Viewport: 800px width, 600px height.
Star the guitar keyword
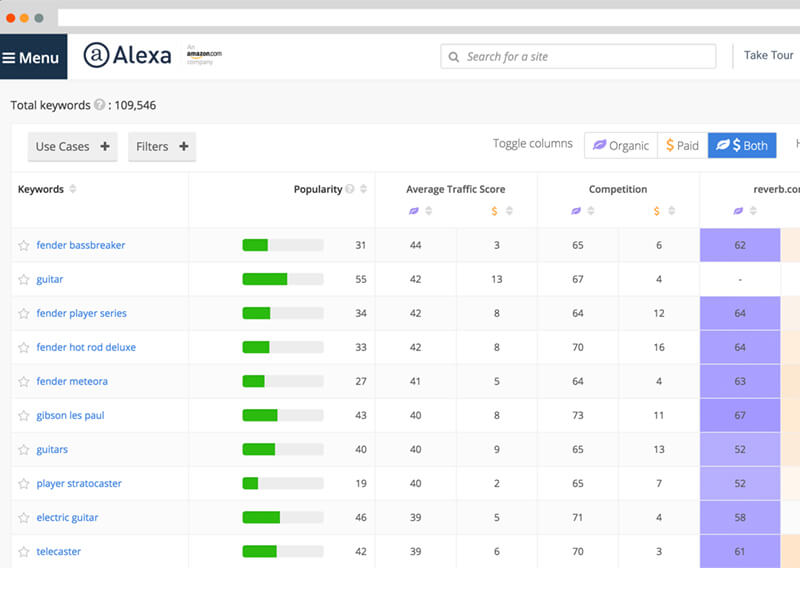coord(23,280)
